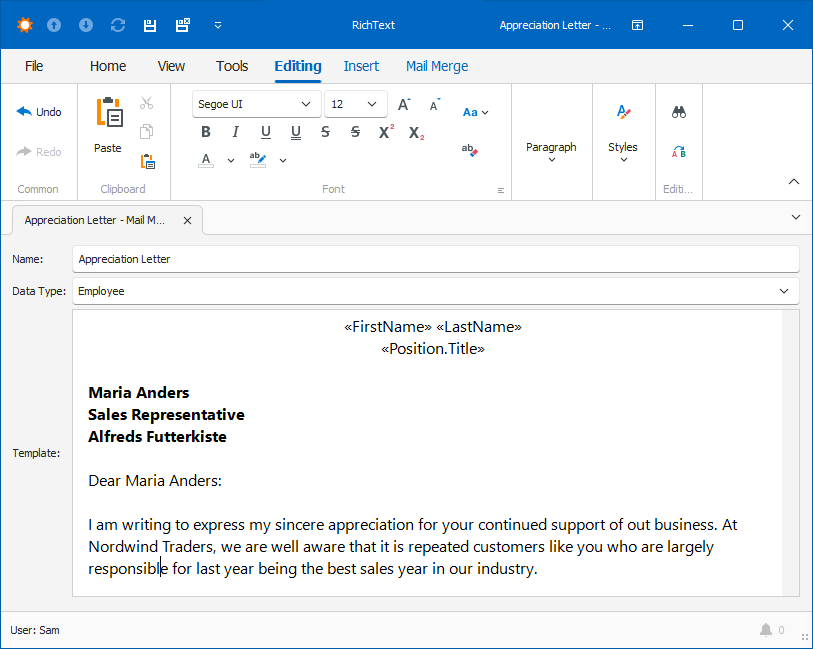Apply superscript formatting

(x=385, y=131)
